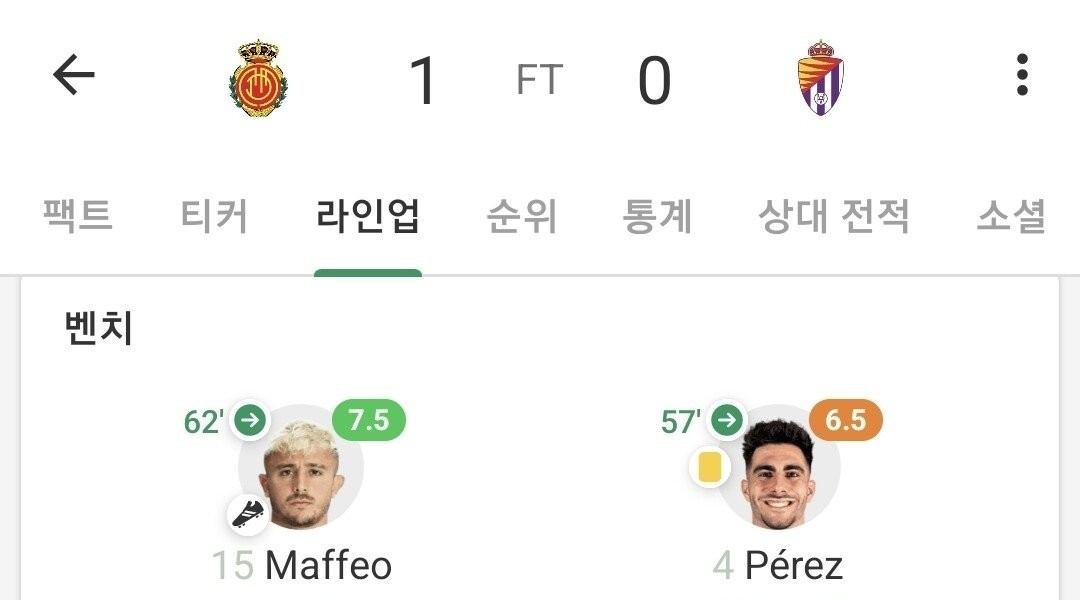1080x600 pixels.
Task: Open the three-dot overflow menu
Action: pos(1021,76)
